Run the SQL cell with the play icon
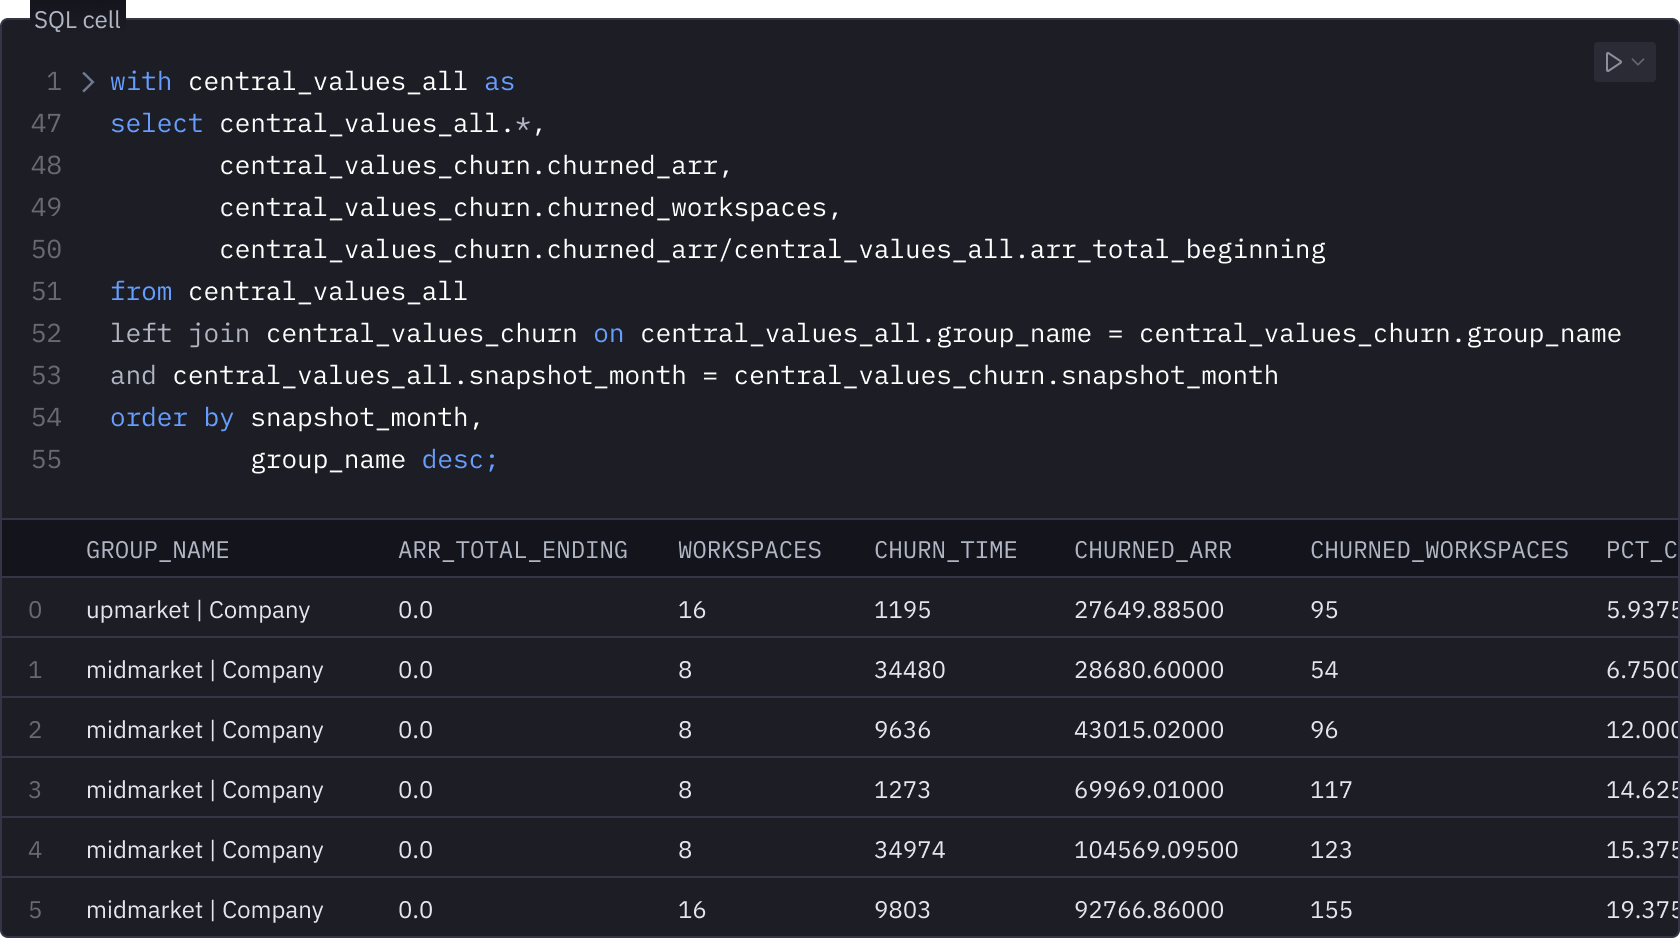 (1612, 61)
